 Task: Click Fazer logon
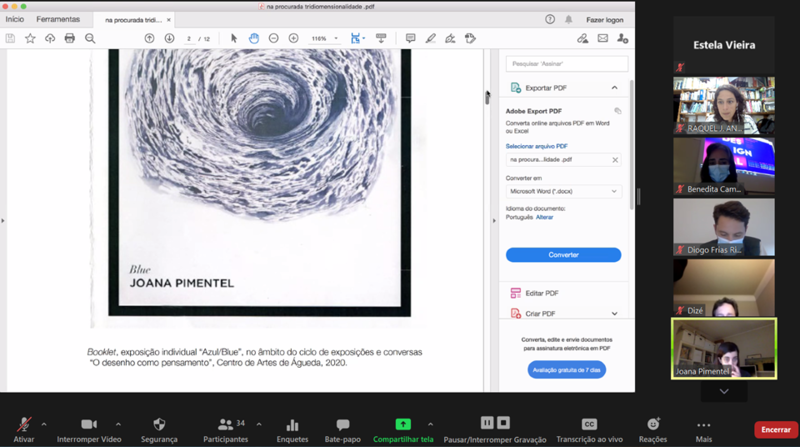tap(605, 20)
